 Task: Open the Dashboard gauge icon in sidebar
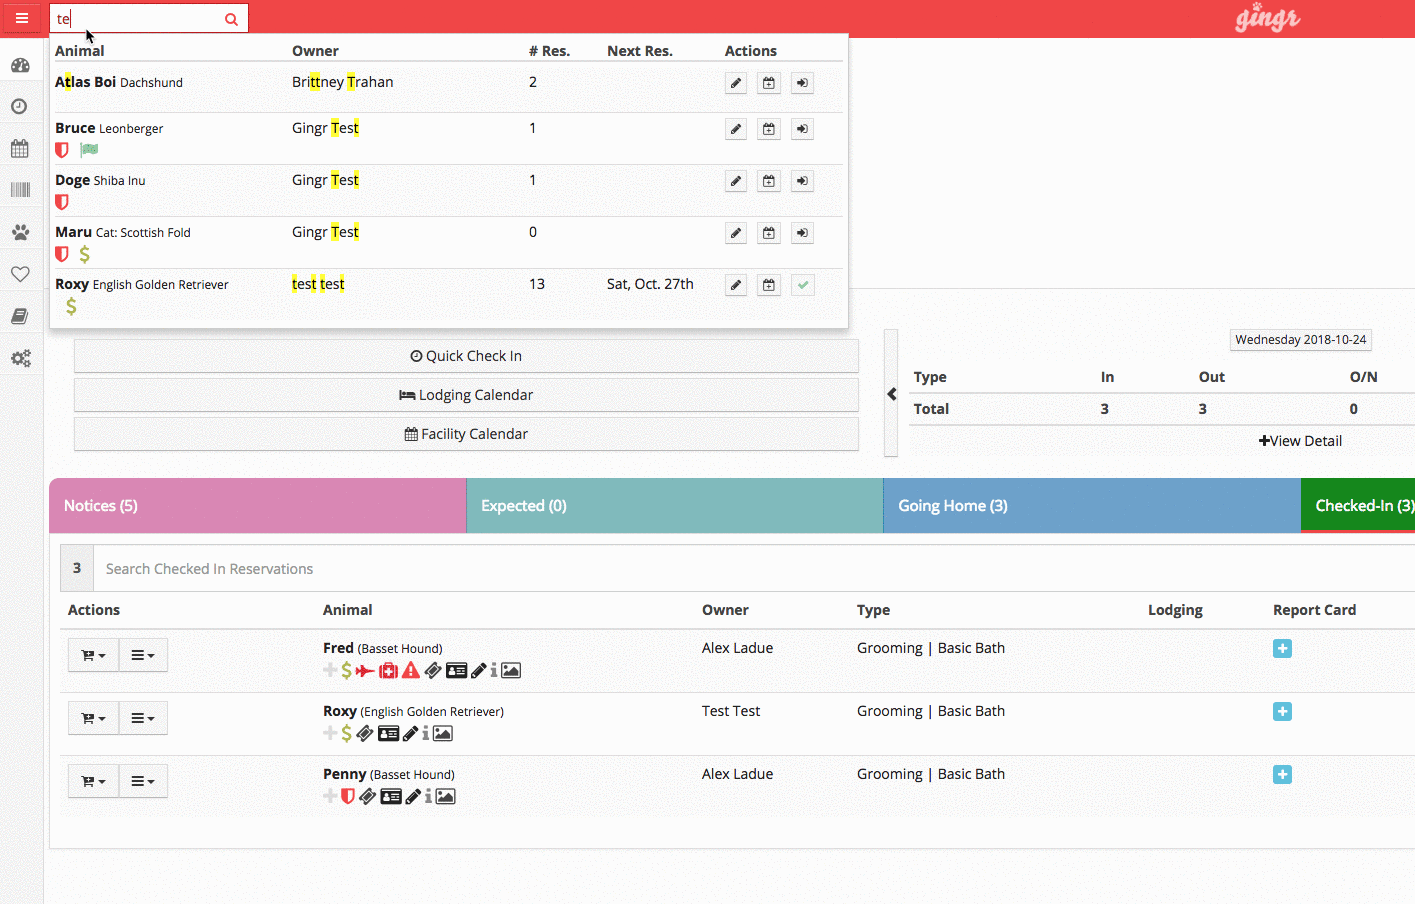tap(20, 66)
